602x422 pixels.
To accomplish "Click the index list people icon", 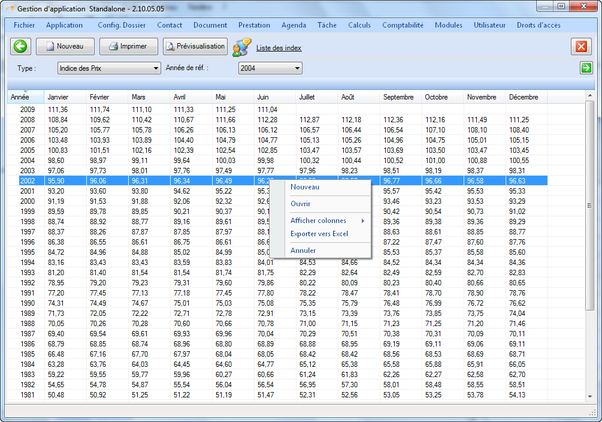I will coord(242,47).
